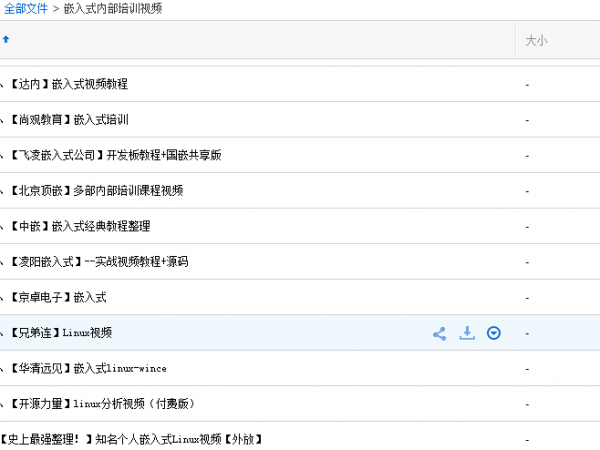
Task: Open 【史上最强整理！】知名个人嵌入式Linux视频 folder
Action: click(x=130, y=439)
